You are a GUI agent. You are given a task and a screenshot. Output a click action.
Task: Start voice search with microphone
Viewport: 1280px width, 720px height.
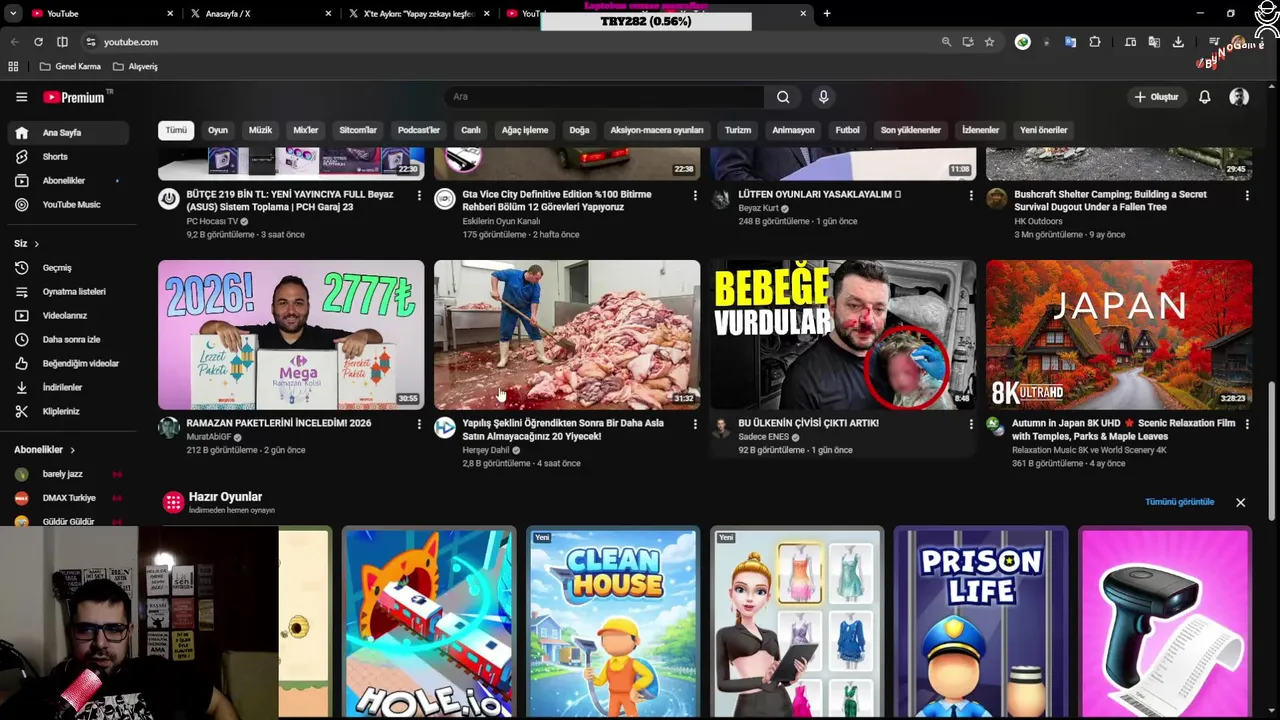pos(823,97)
